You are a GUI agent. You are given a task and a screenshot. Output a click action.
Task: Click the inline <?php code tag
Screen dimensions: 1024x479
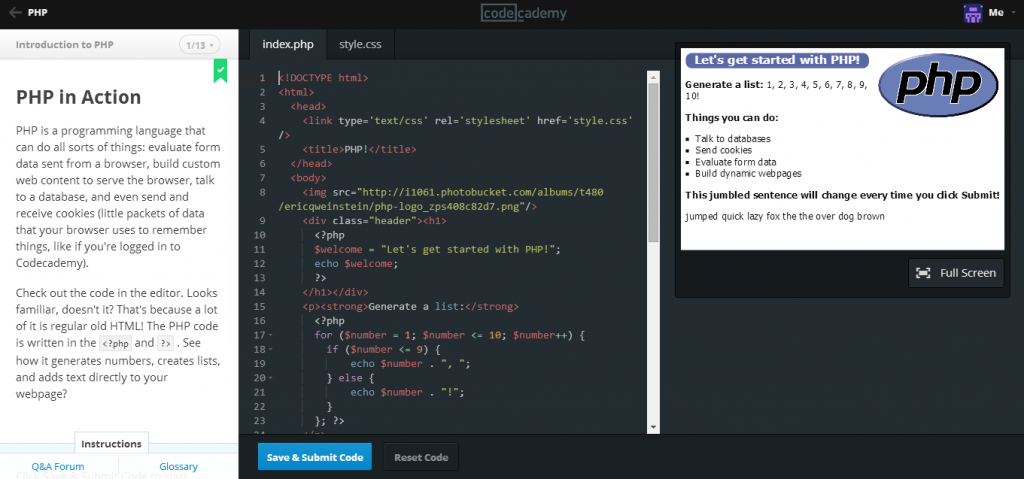(115, 343)
